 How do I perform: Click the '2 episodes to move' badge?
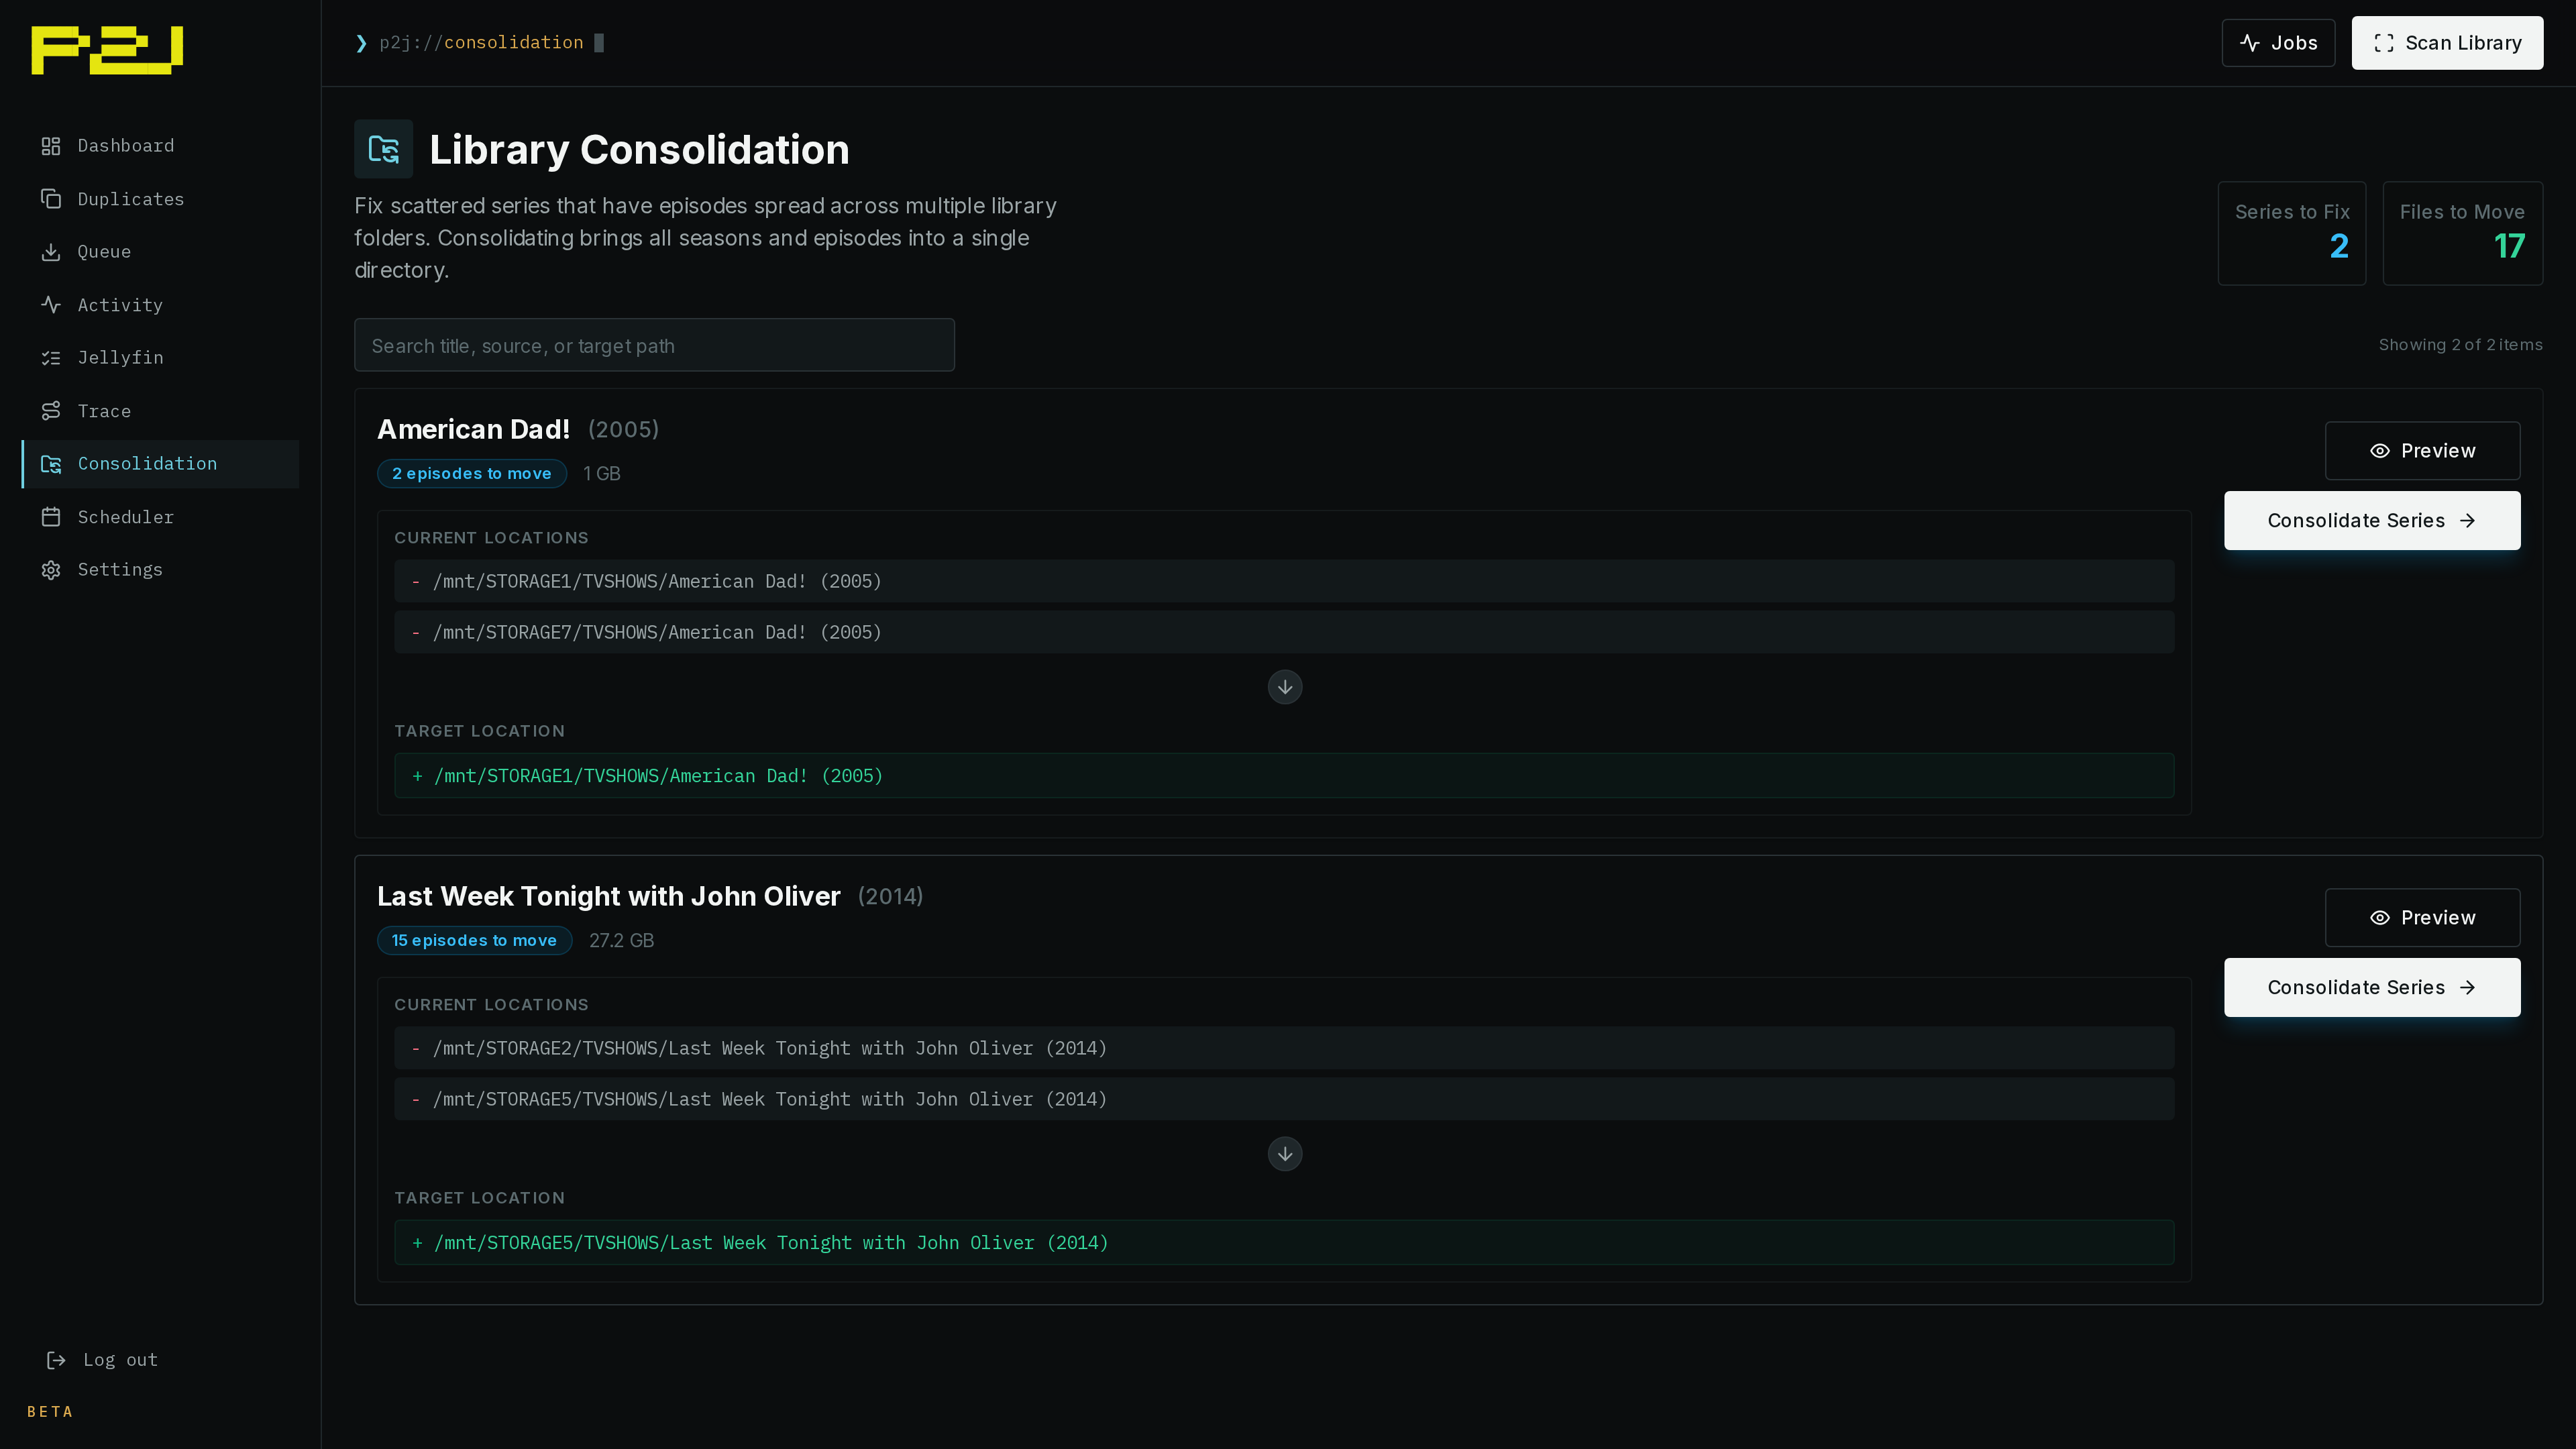tap(472, 474)
